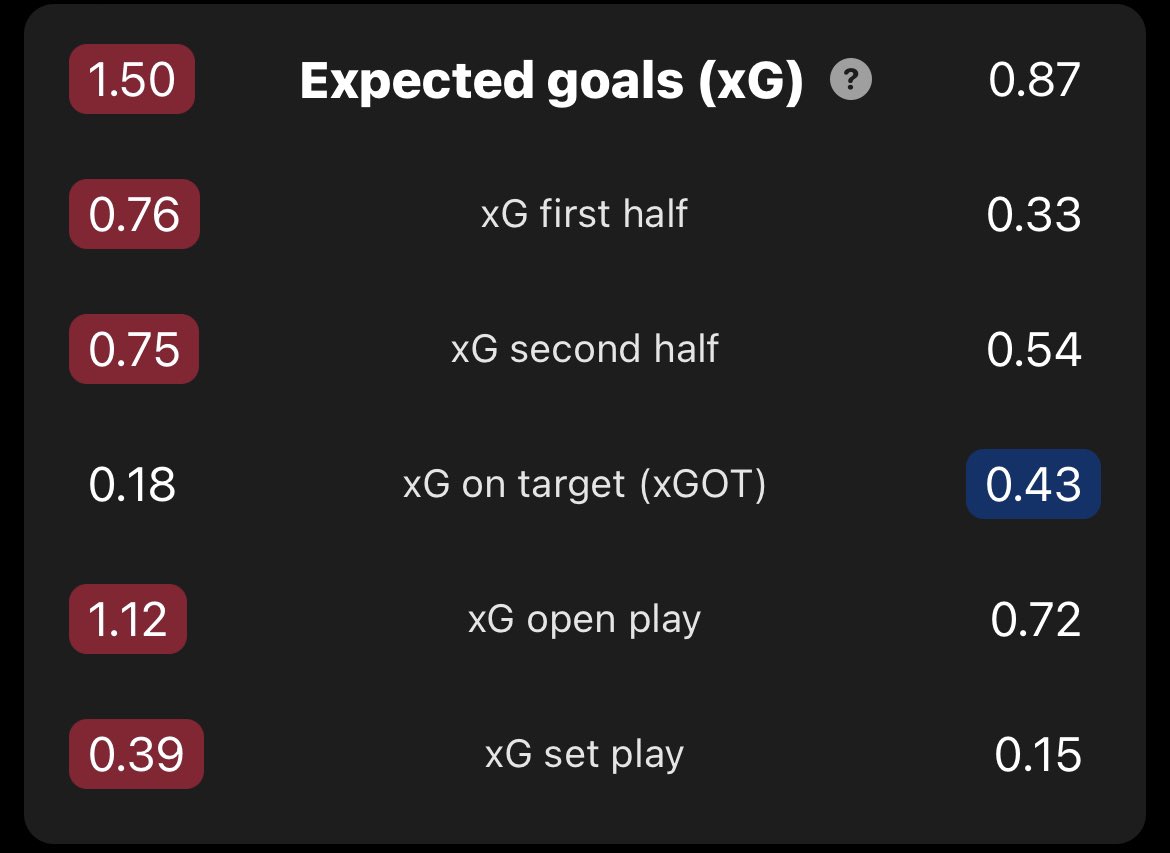1170x853 pixels.
Task: Select the xG set play label
Action: point(584,755)
